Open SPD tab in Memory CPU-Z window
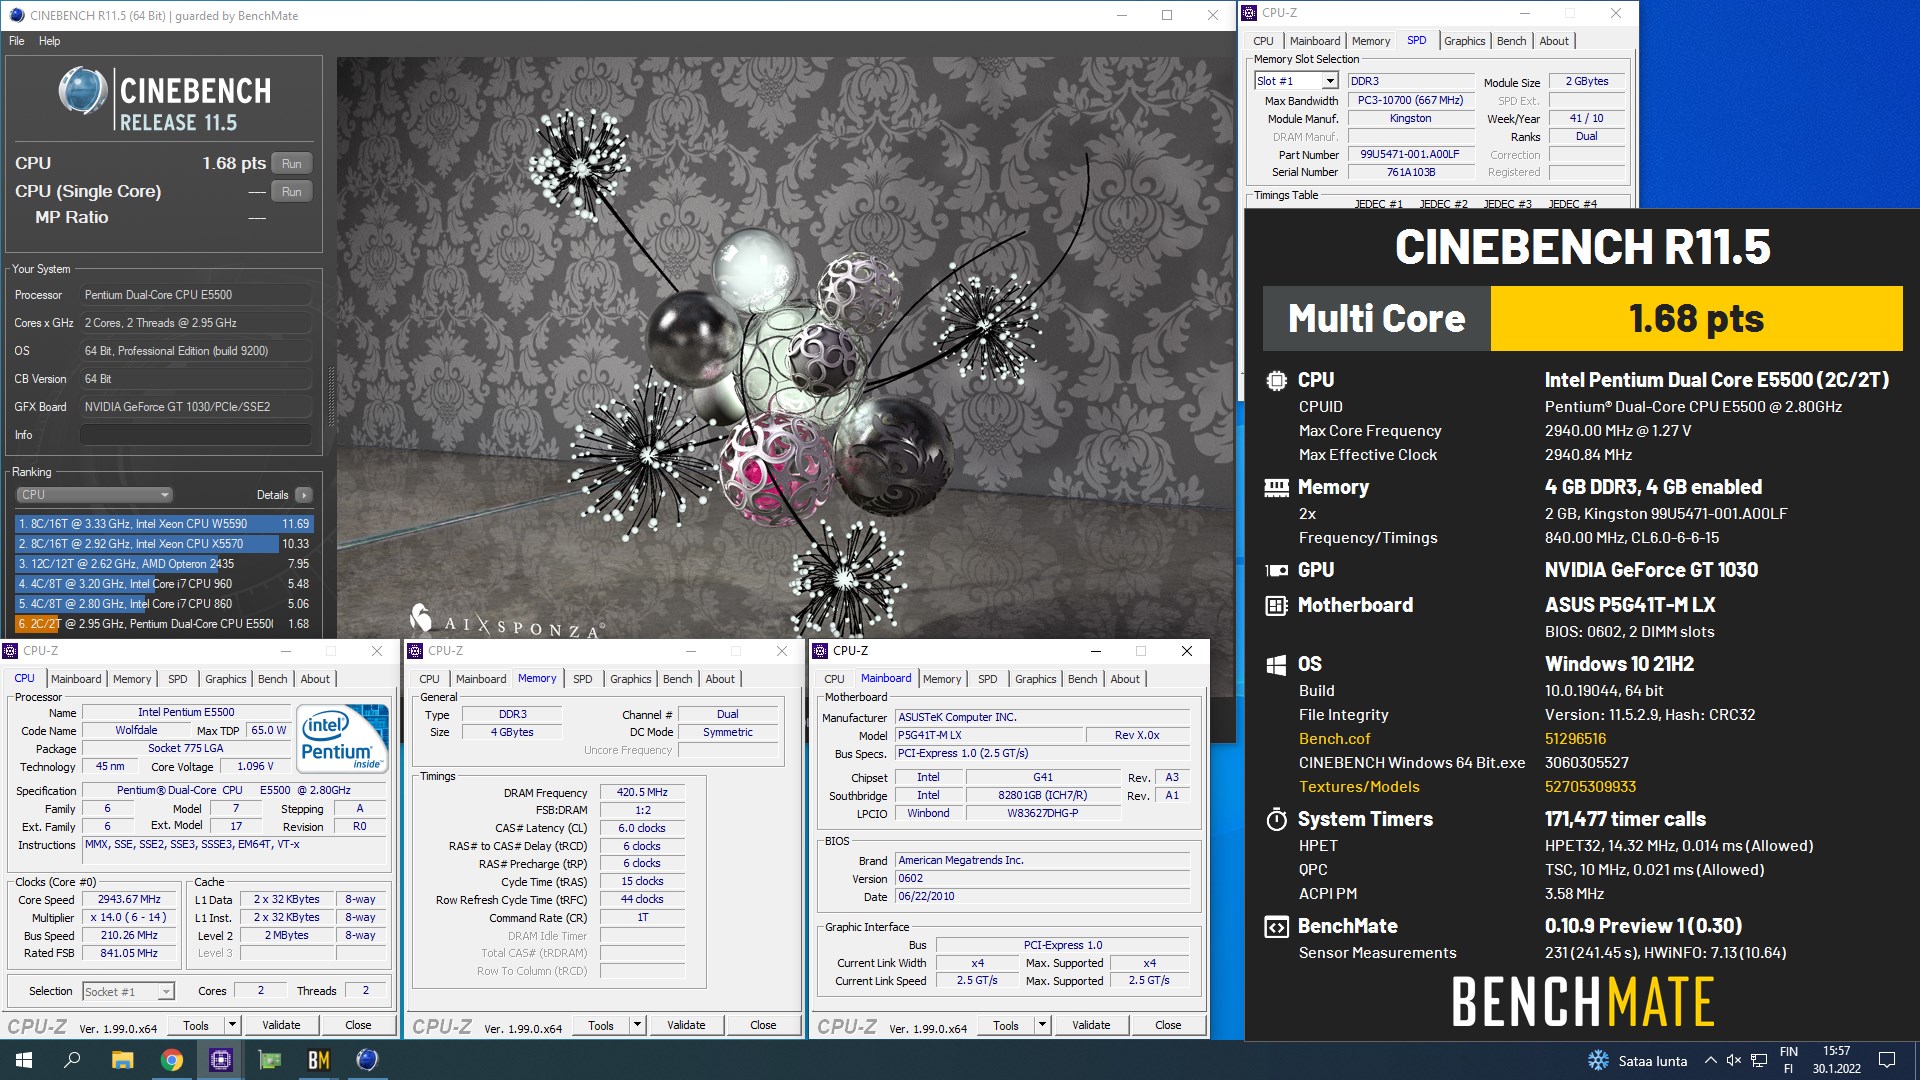This screenshot has width=1920, height=1080. click(x=583, y=679)
